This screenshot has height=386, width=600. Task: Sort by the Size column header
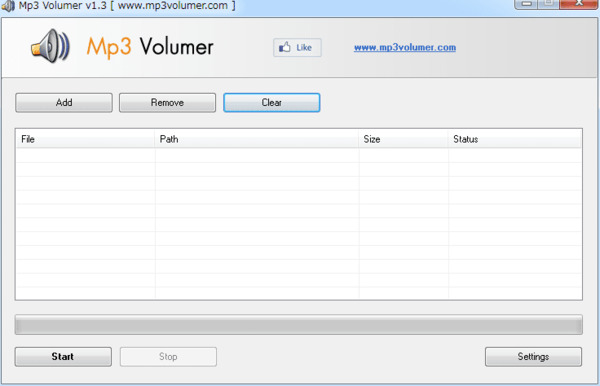(x=403, y=139)
